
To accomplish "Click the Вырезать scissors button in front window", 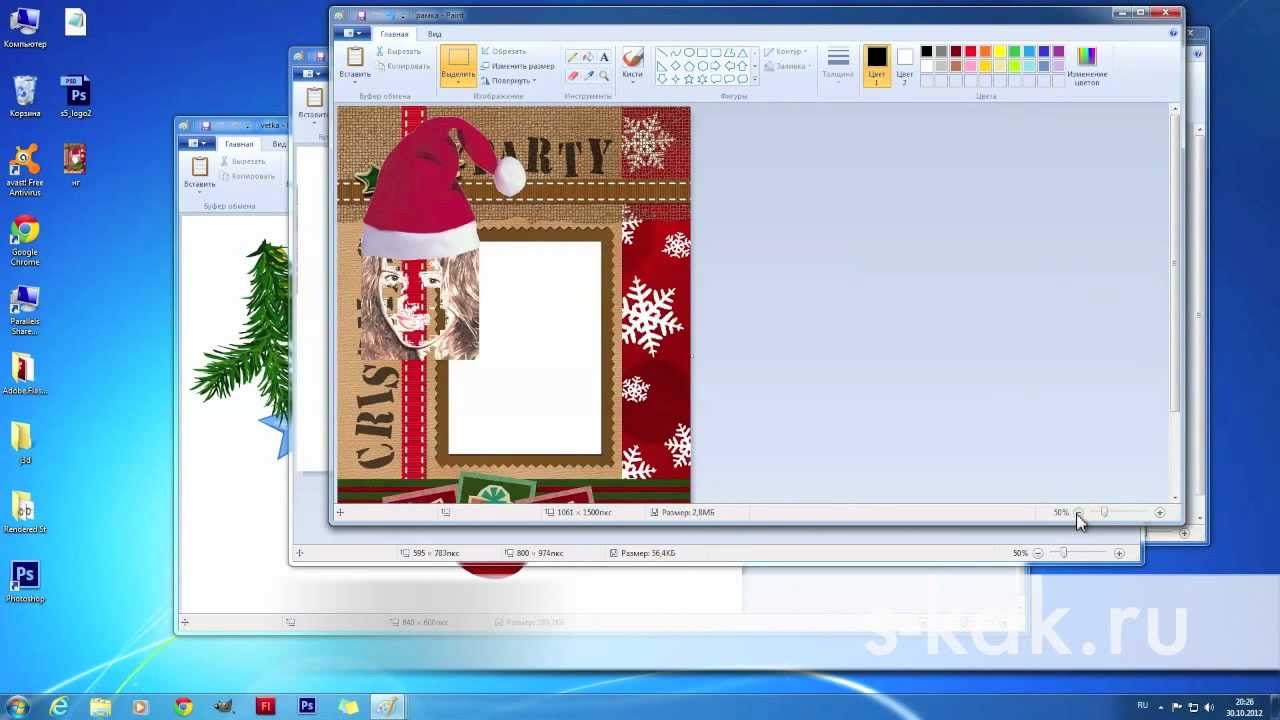I will click(x=398, y=51).
